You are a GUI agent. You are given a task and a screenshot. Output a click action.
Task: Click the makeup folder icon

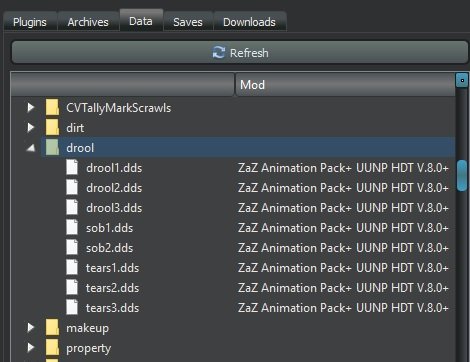point(52,327)
